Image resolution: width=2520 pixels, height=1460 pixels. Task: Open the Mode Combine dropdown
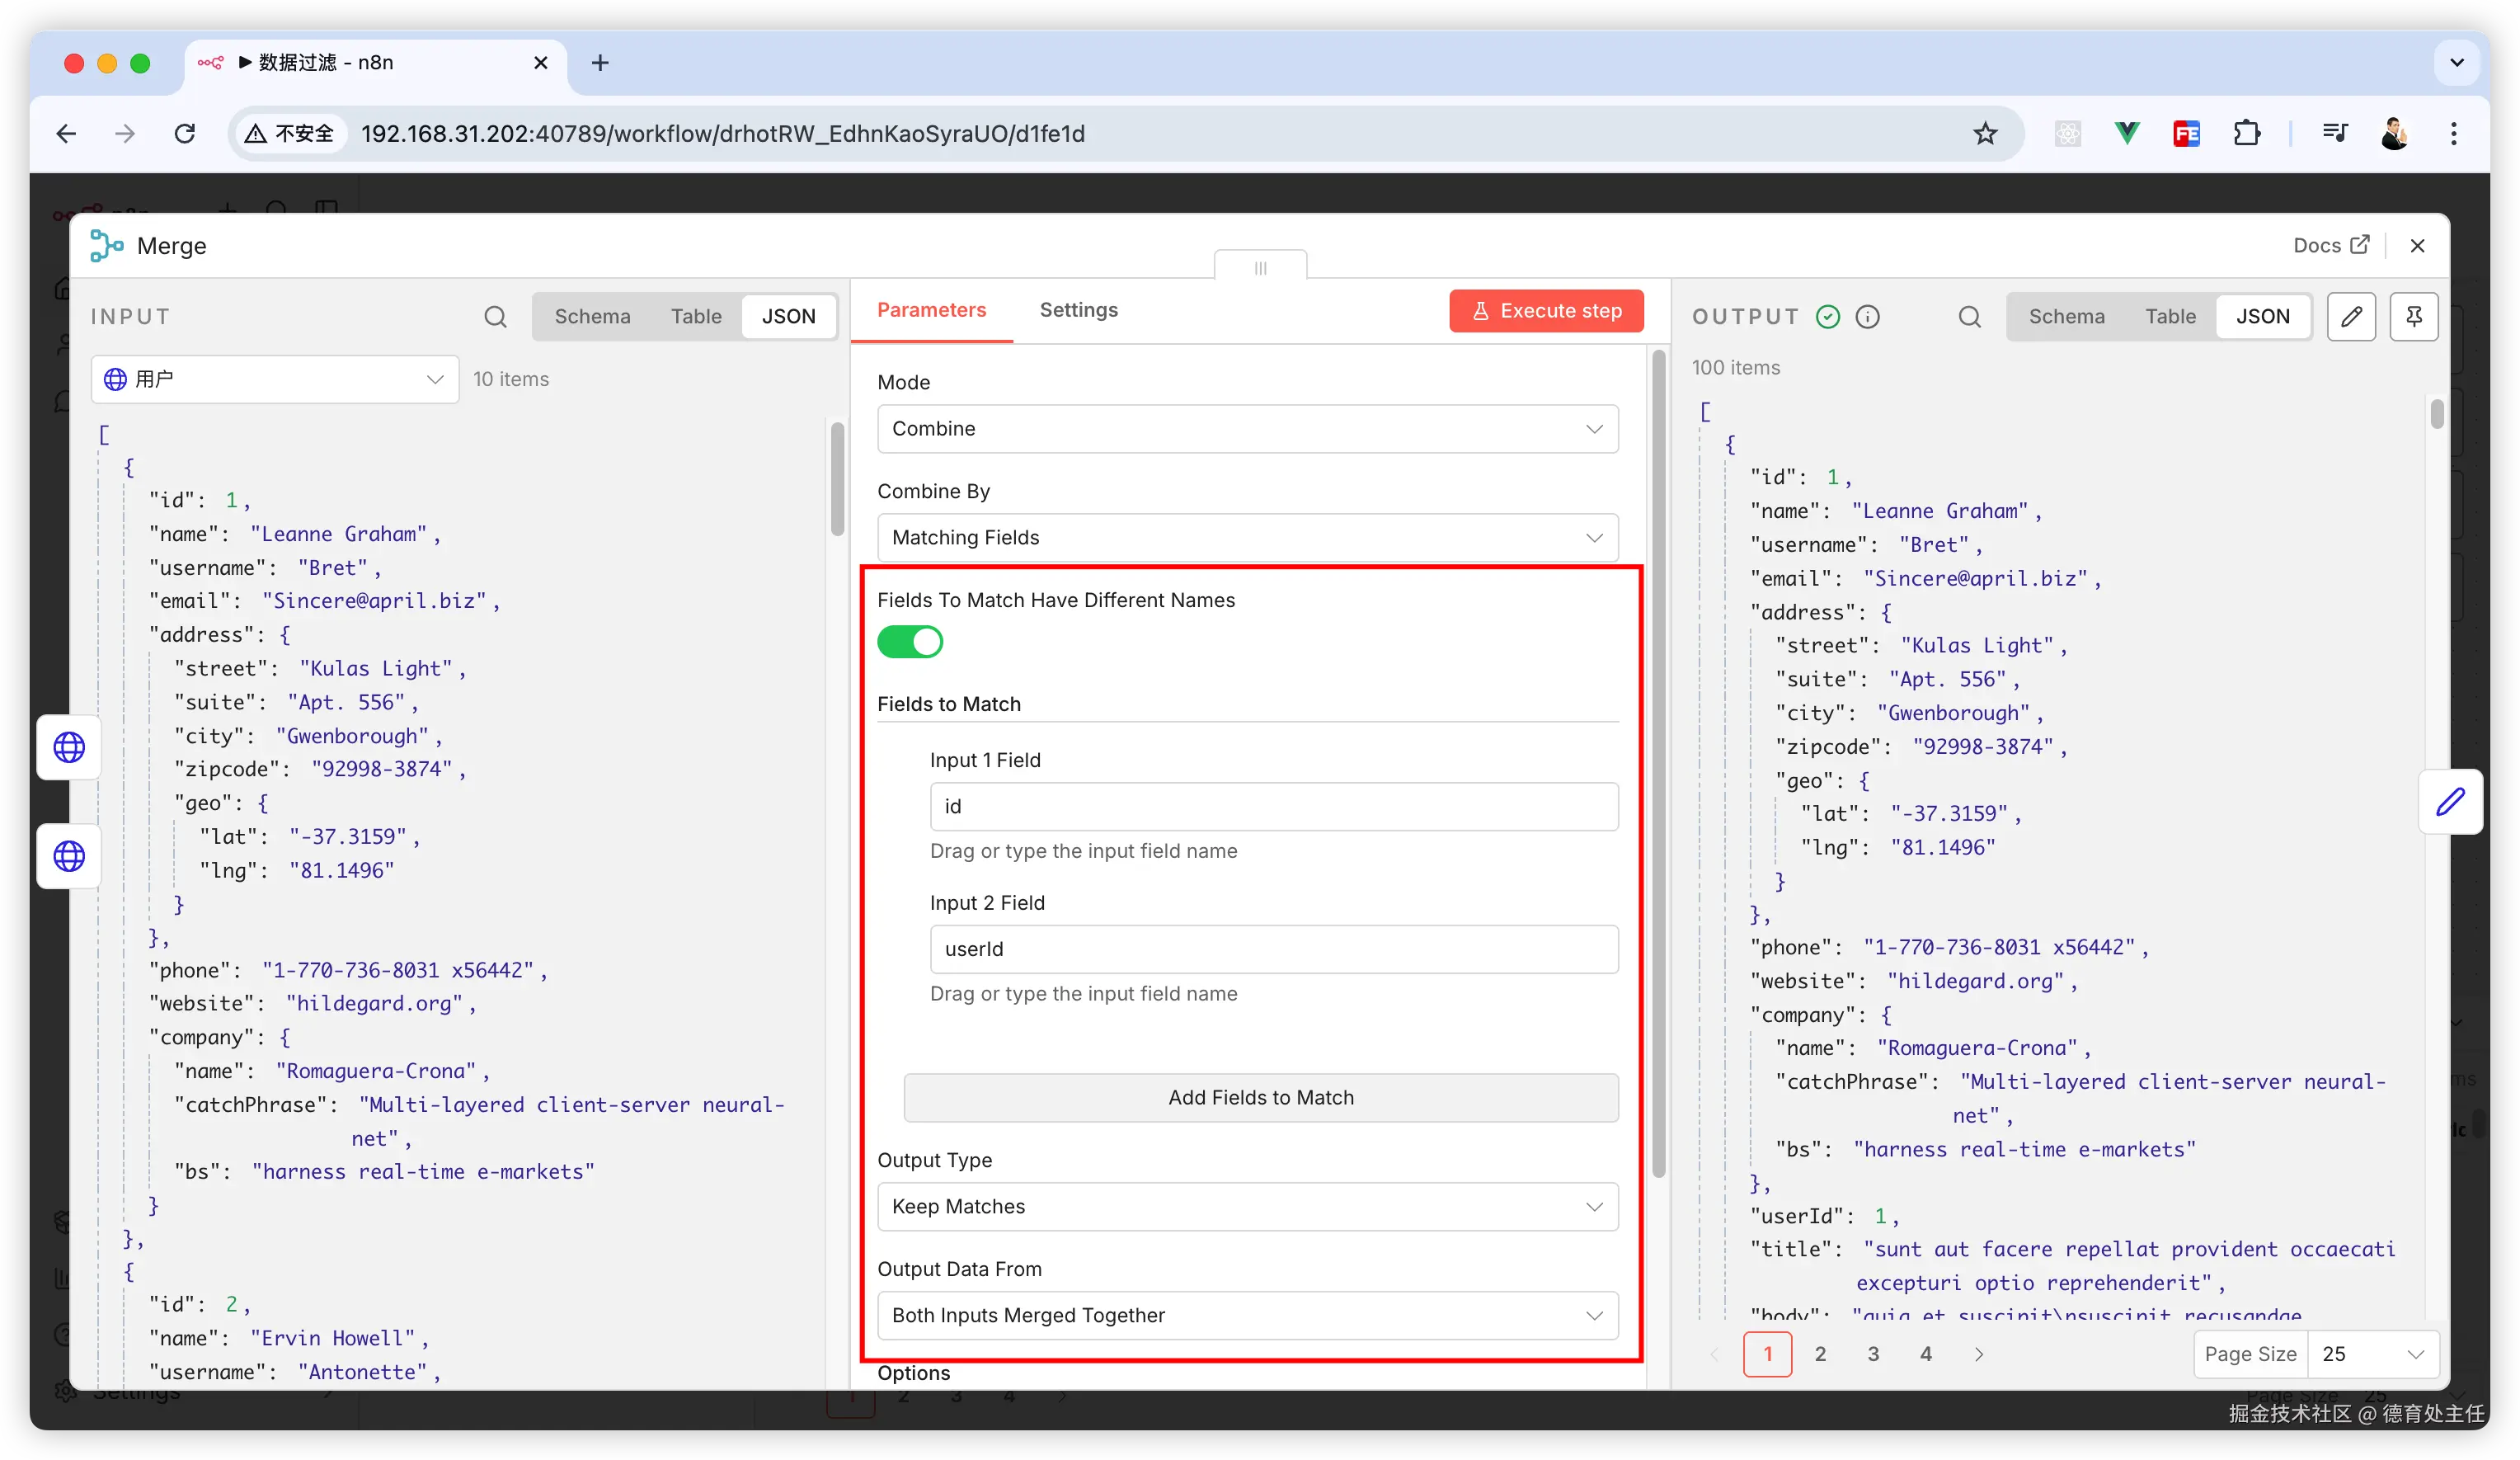pos(1247,429)
